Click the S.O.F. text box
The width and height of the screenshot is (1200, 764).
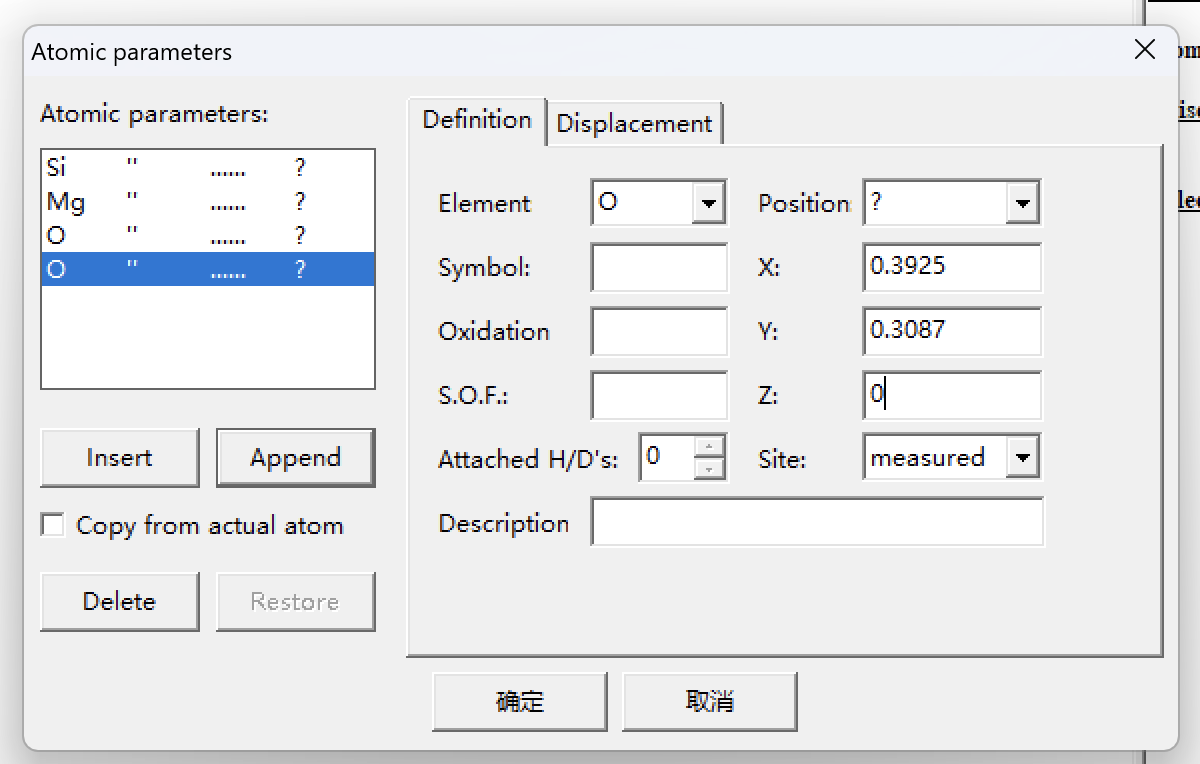[x=659, y=396]
